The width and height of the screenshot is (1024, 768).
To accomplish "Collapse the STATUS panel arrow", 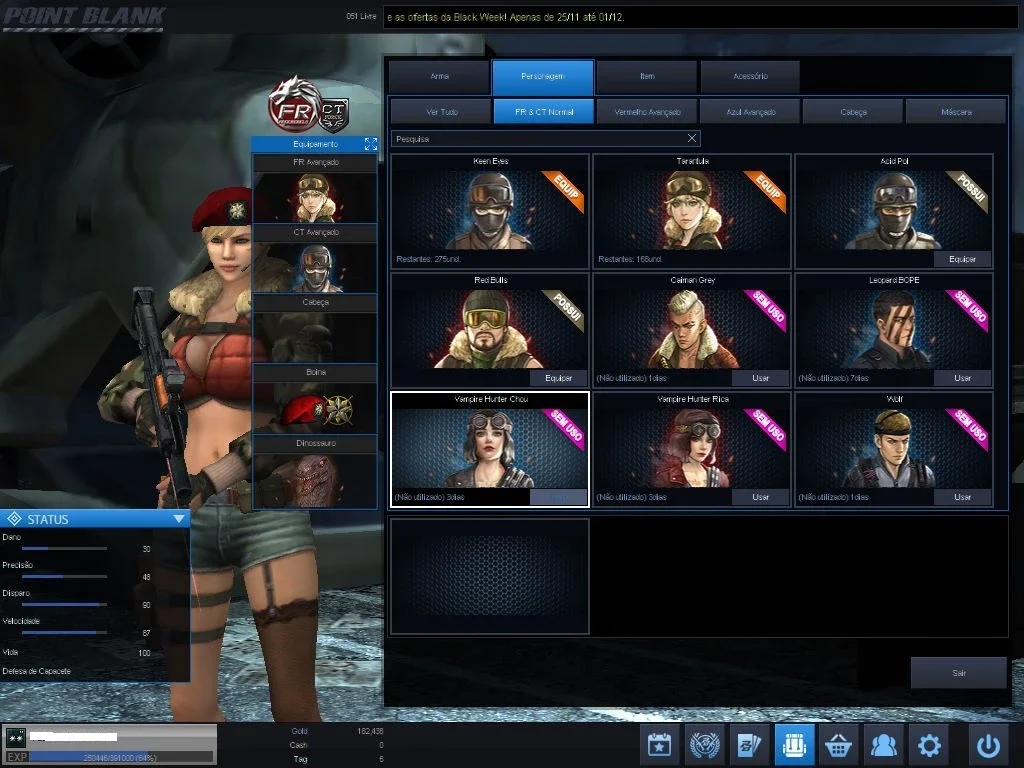I will point(179,519).
